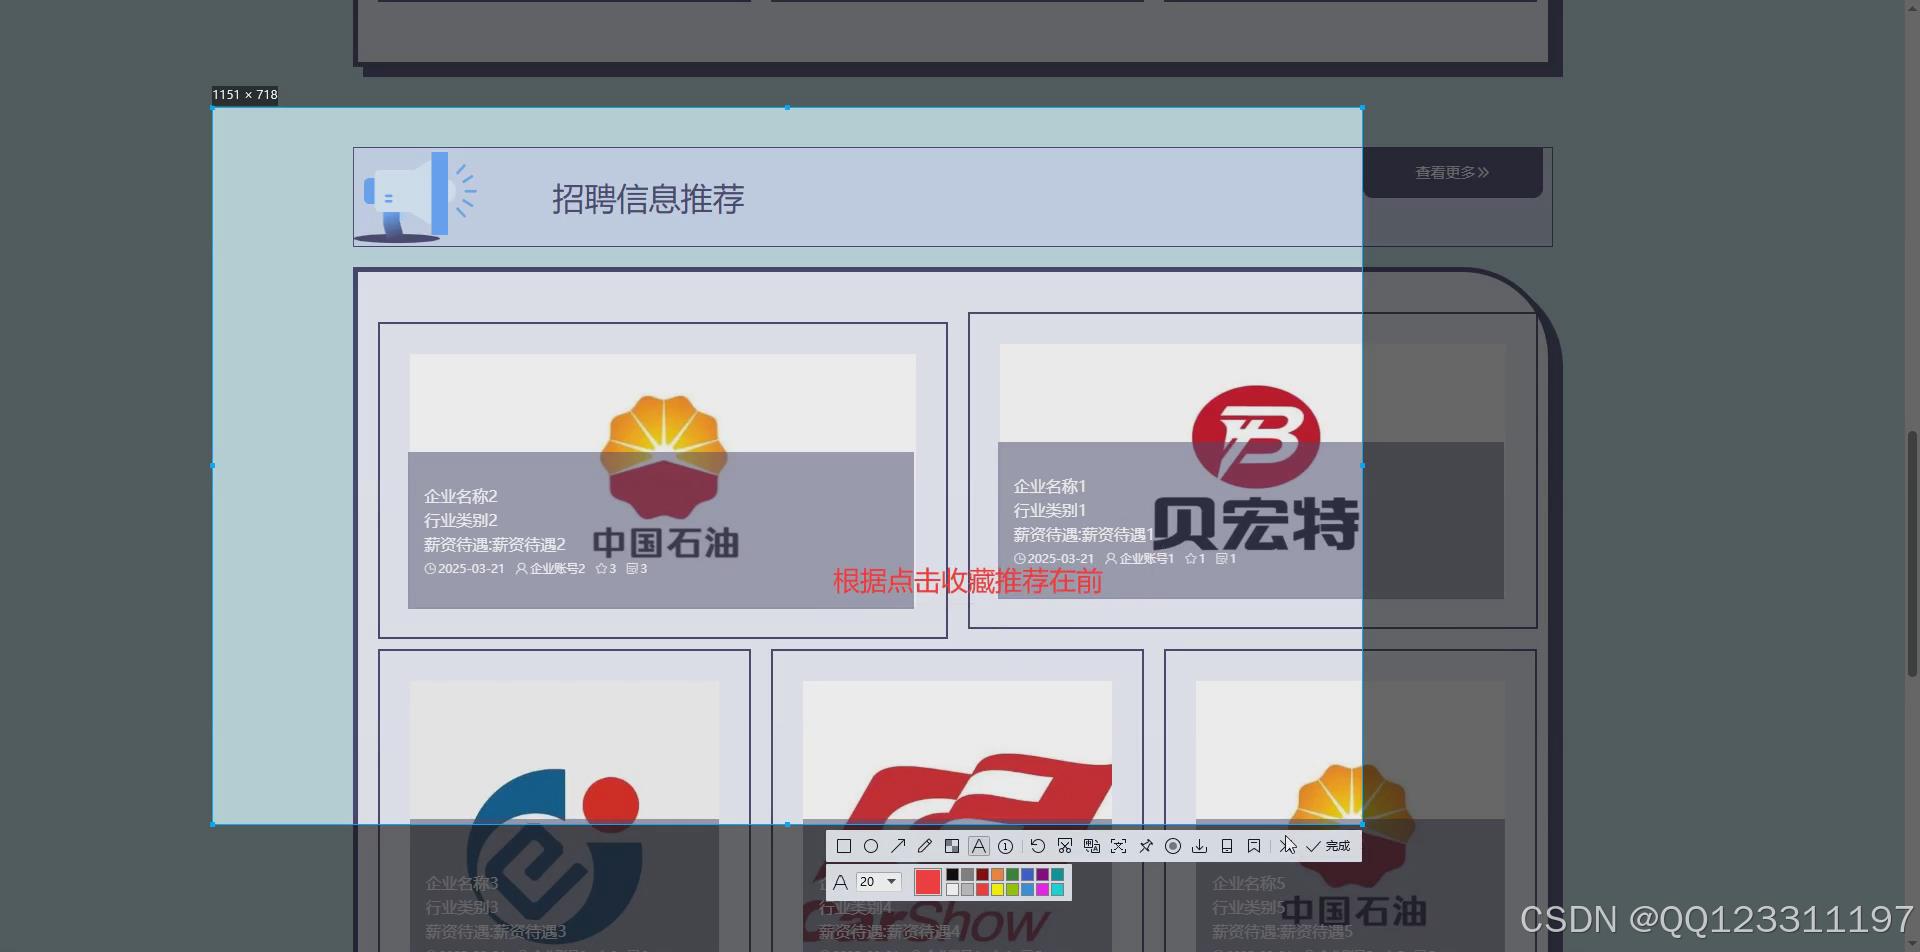The height and width of the screenshot is (952, 1920).
Task: Click the red annotation text 根据点击收藏推荐在前
Action: point(967,581)
